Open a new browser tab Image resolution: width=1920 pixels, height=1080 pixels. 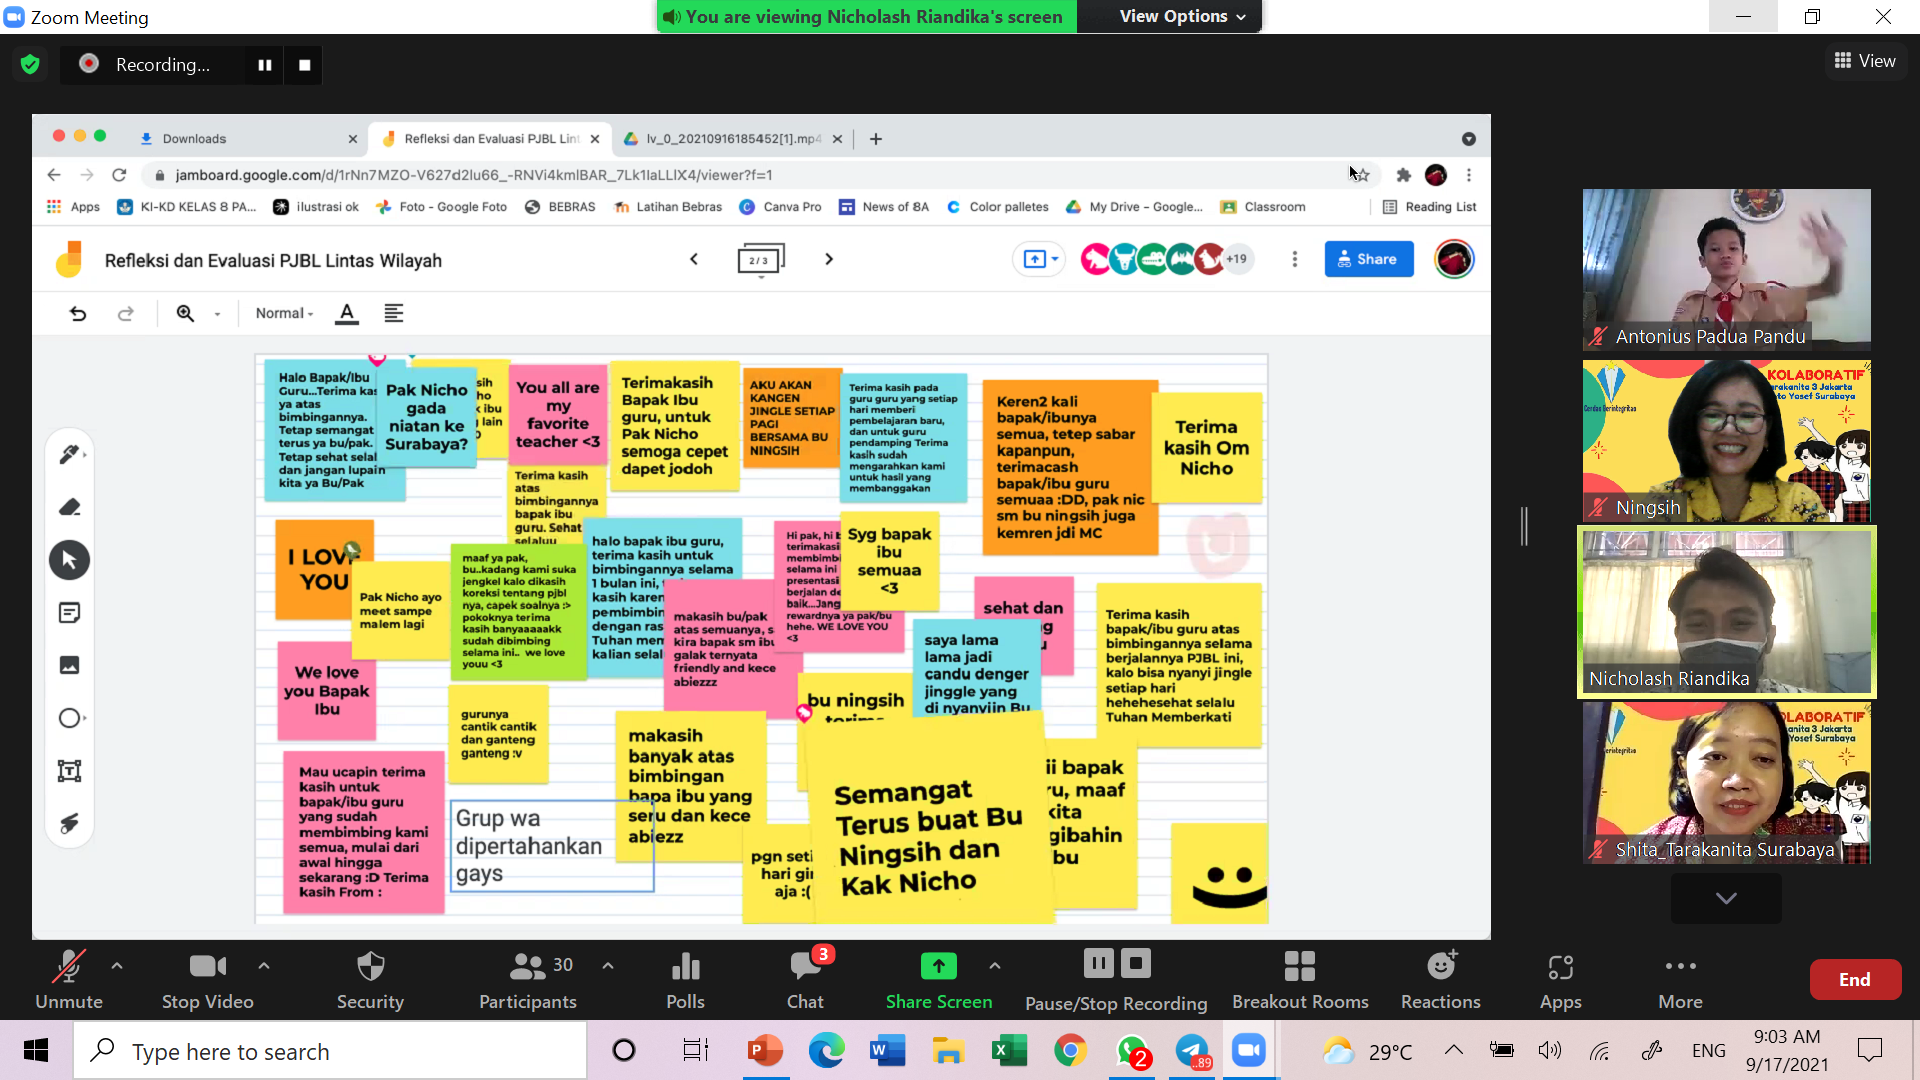click(876, 139)
